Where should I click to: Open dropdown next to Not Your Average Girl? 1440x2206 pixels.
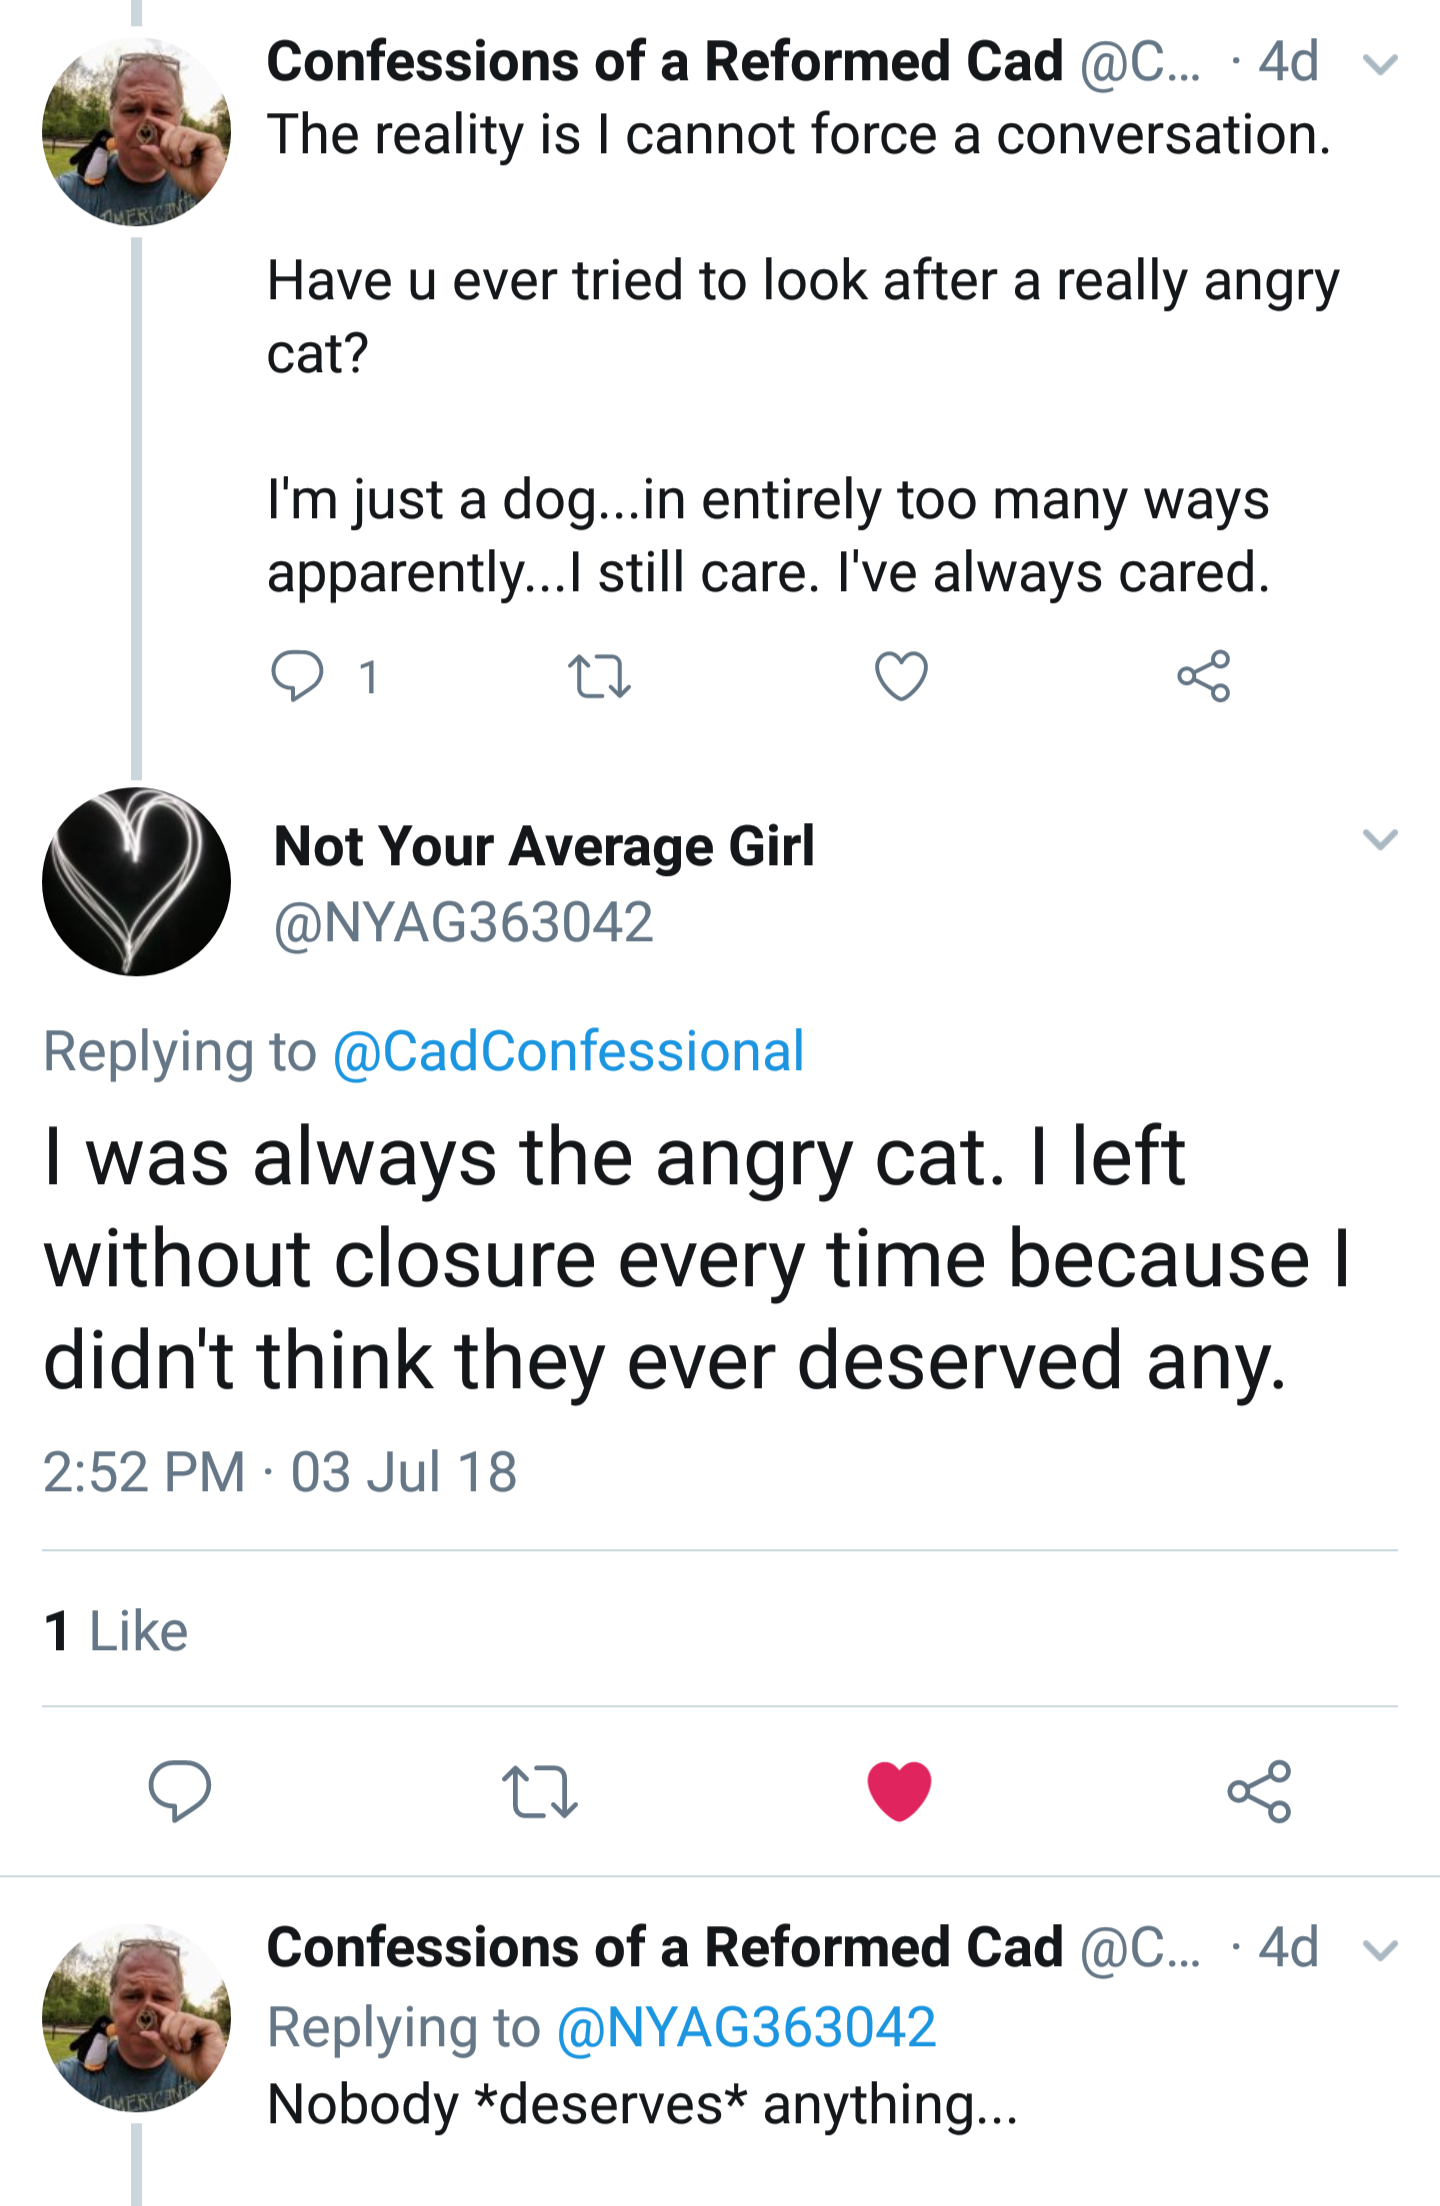click(1380, 839)
